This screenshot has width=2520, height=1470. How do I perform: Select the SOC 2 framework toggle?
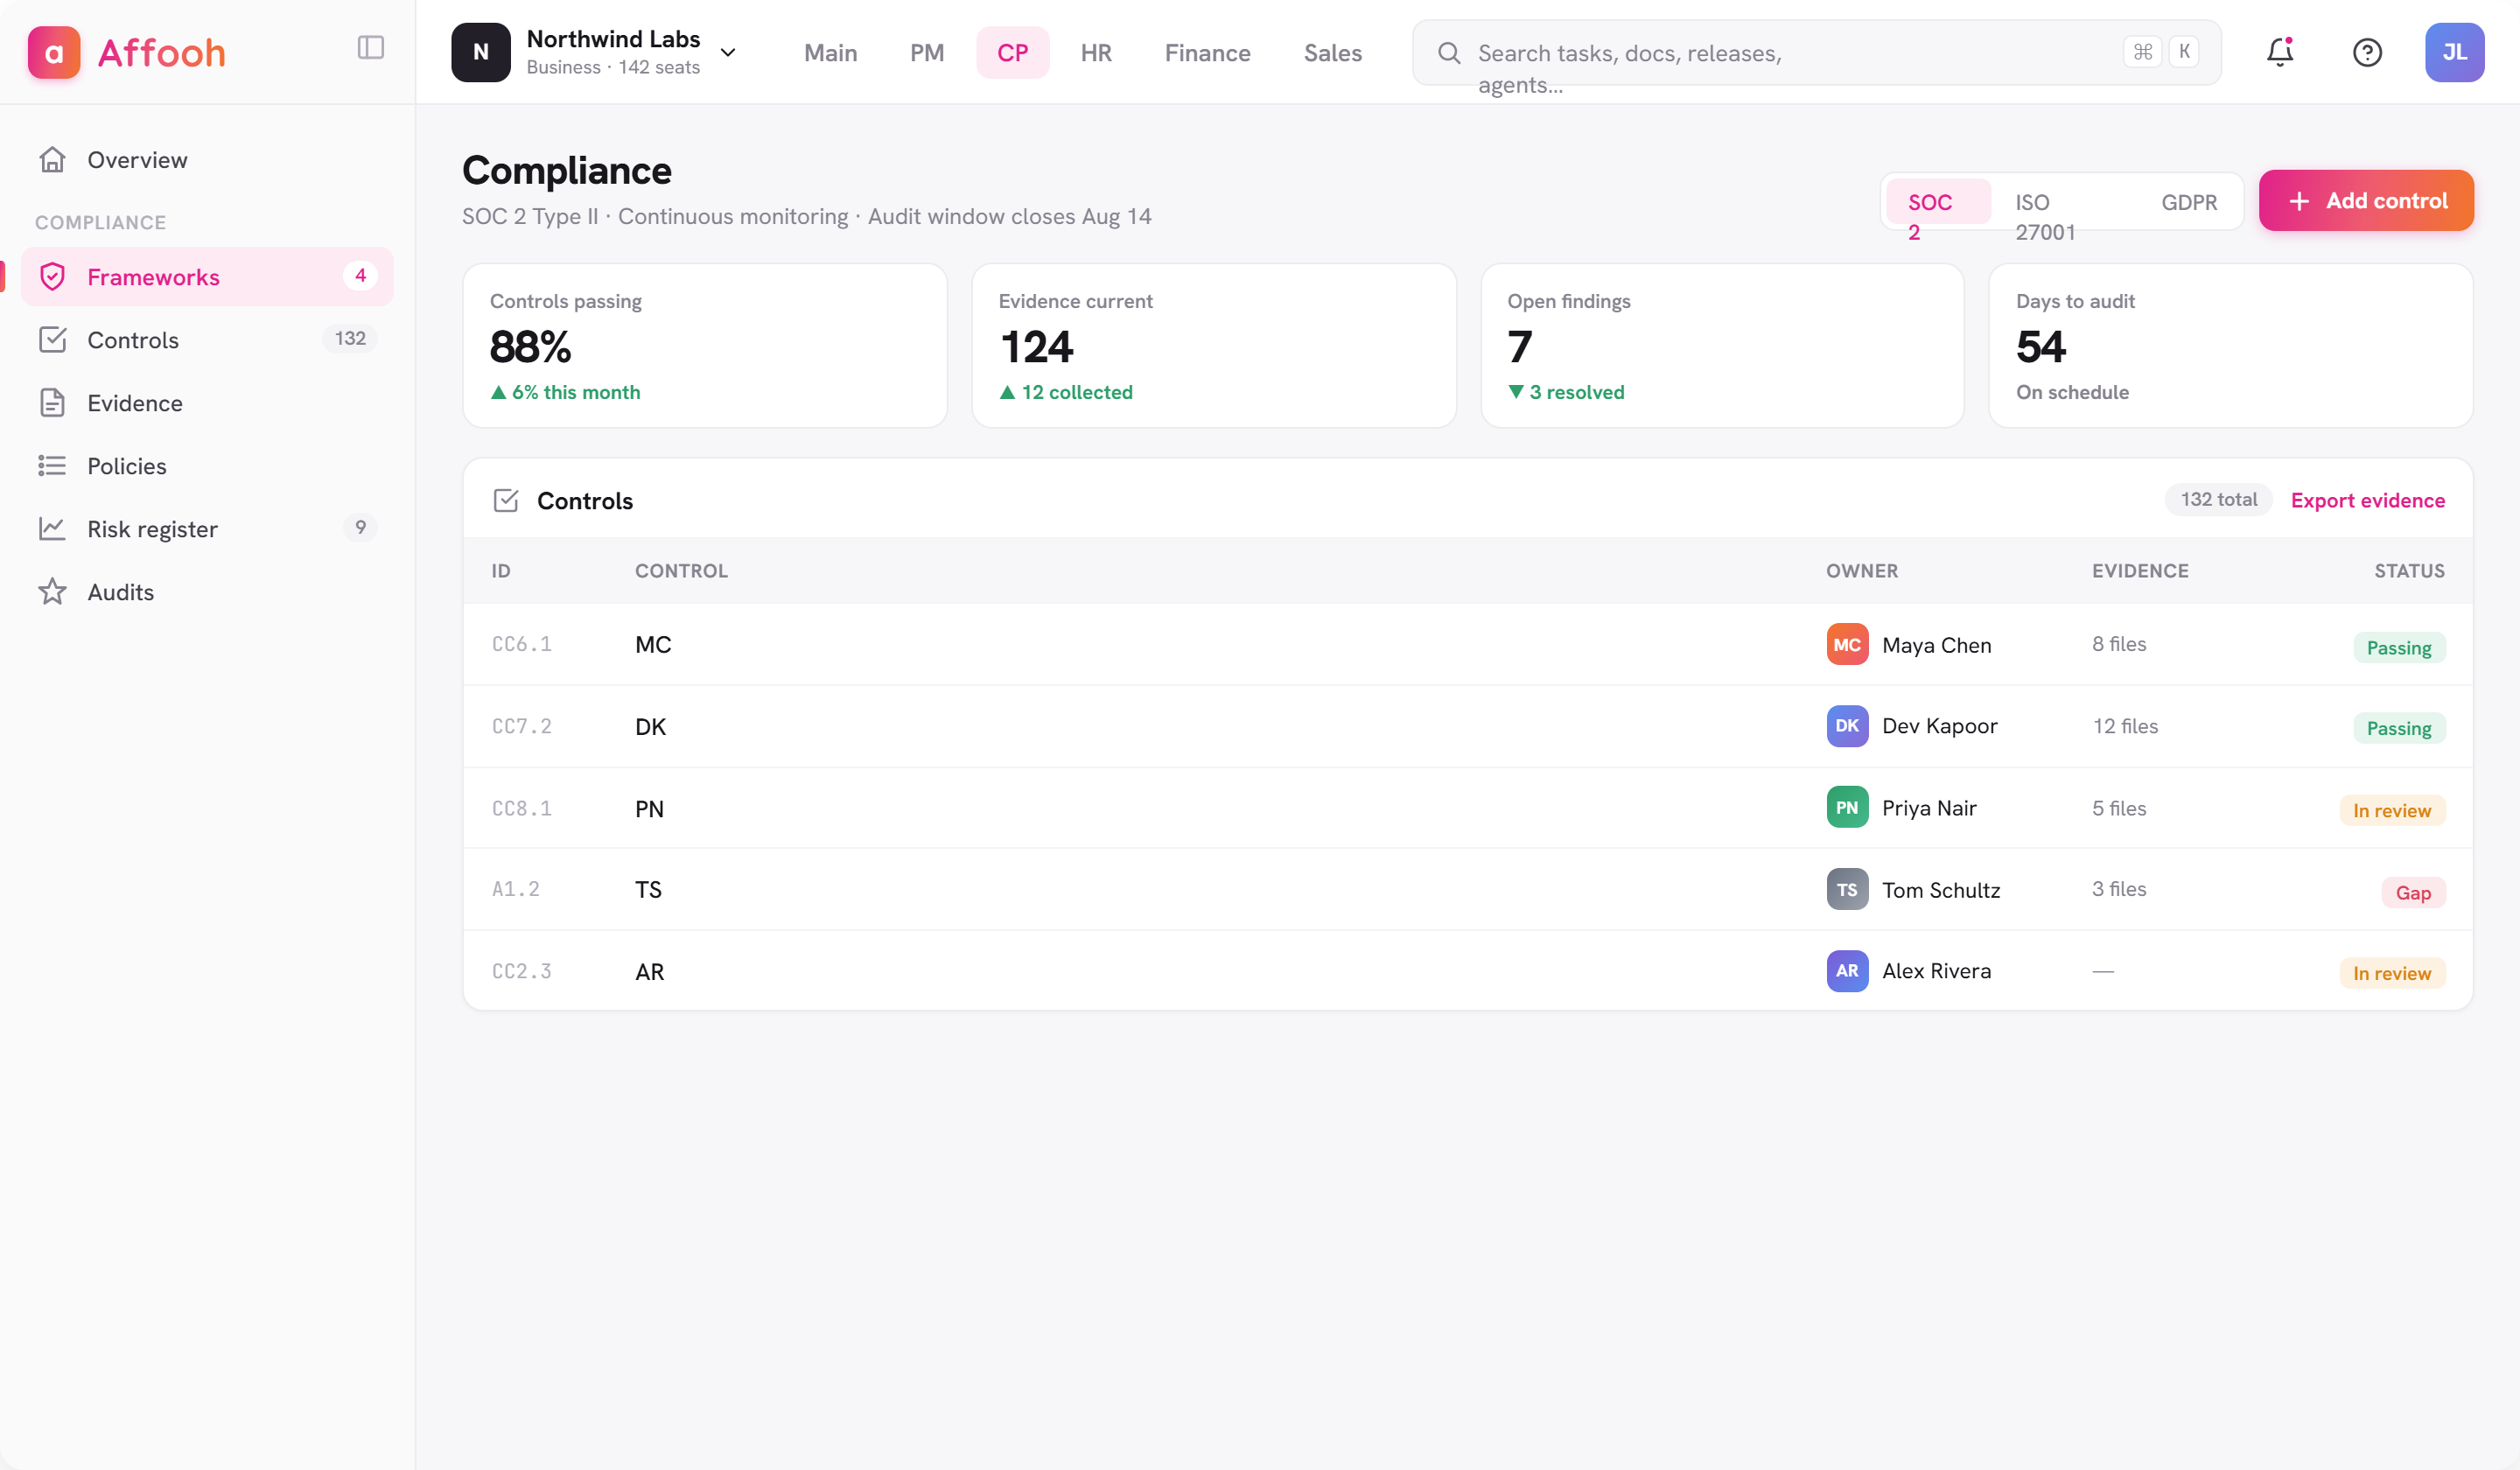click(x=1937, y=202)
